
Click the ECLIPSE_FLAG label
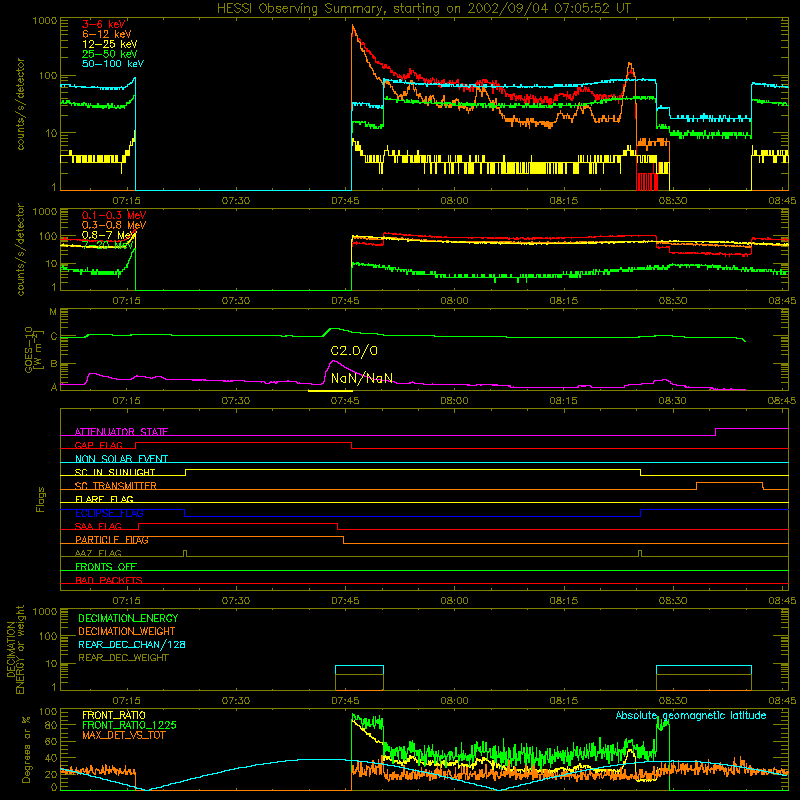click(109, 513)
